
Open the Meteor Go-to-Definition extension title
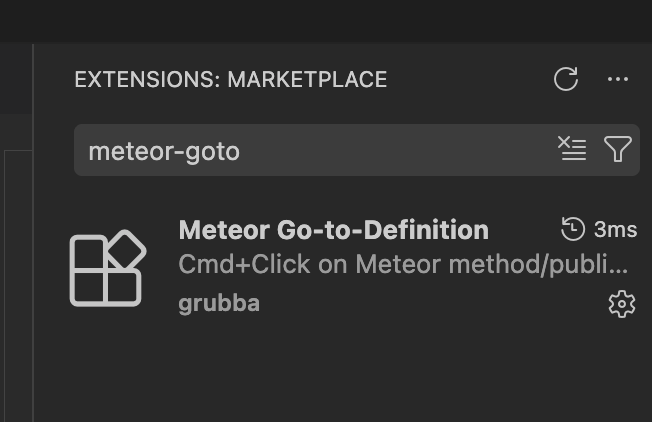pos(333,230)
